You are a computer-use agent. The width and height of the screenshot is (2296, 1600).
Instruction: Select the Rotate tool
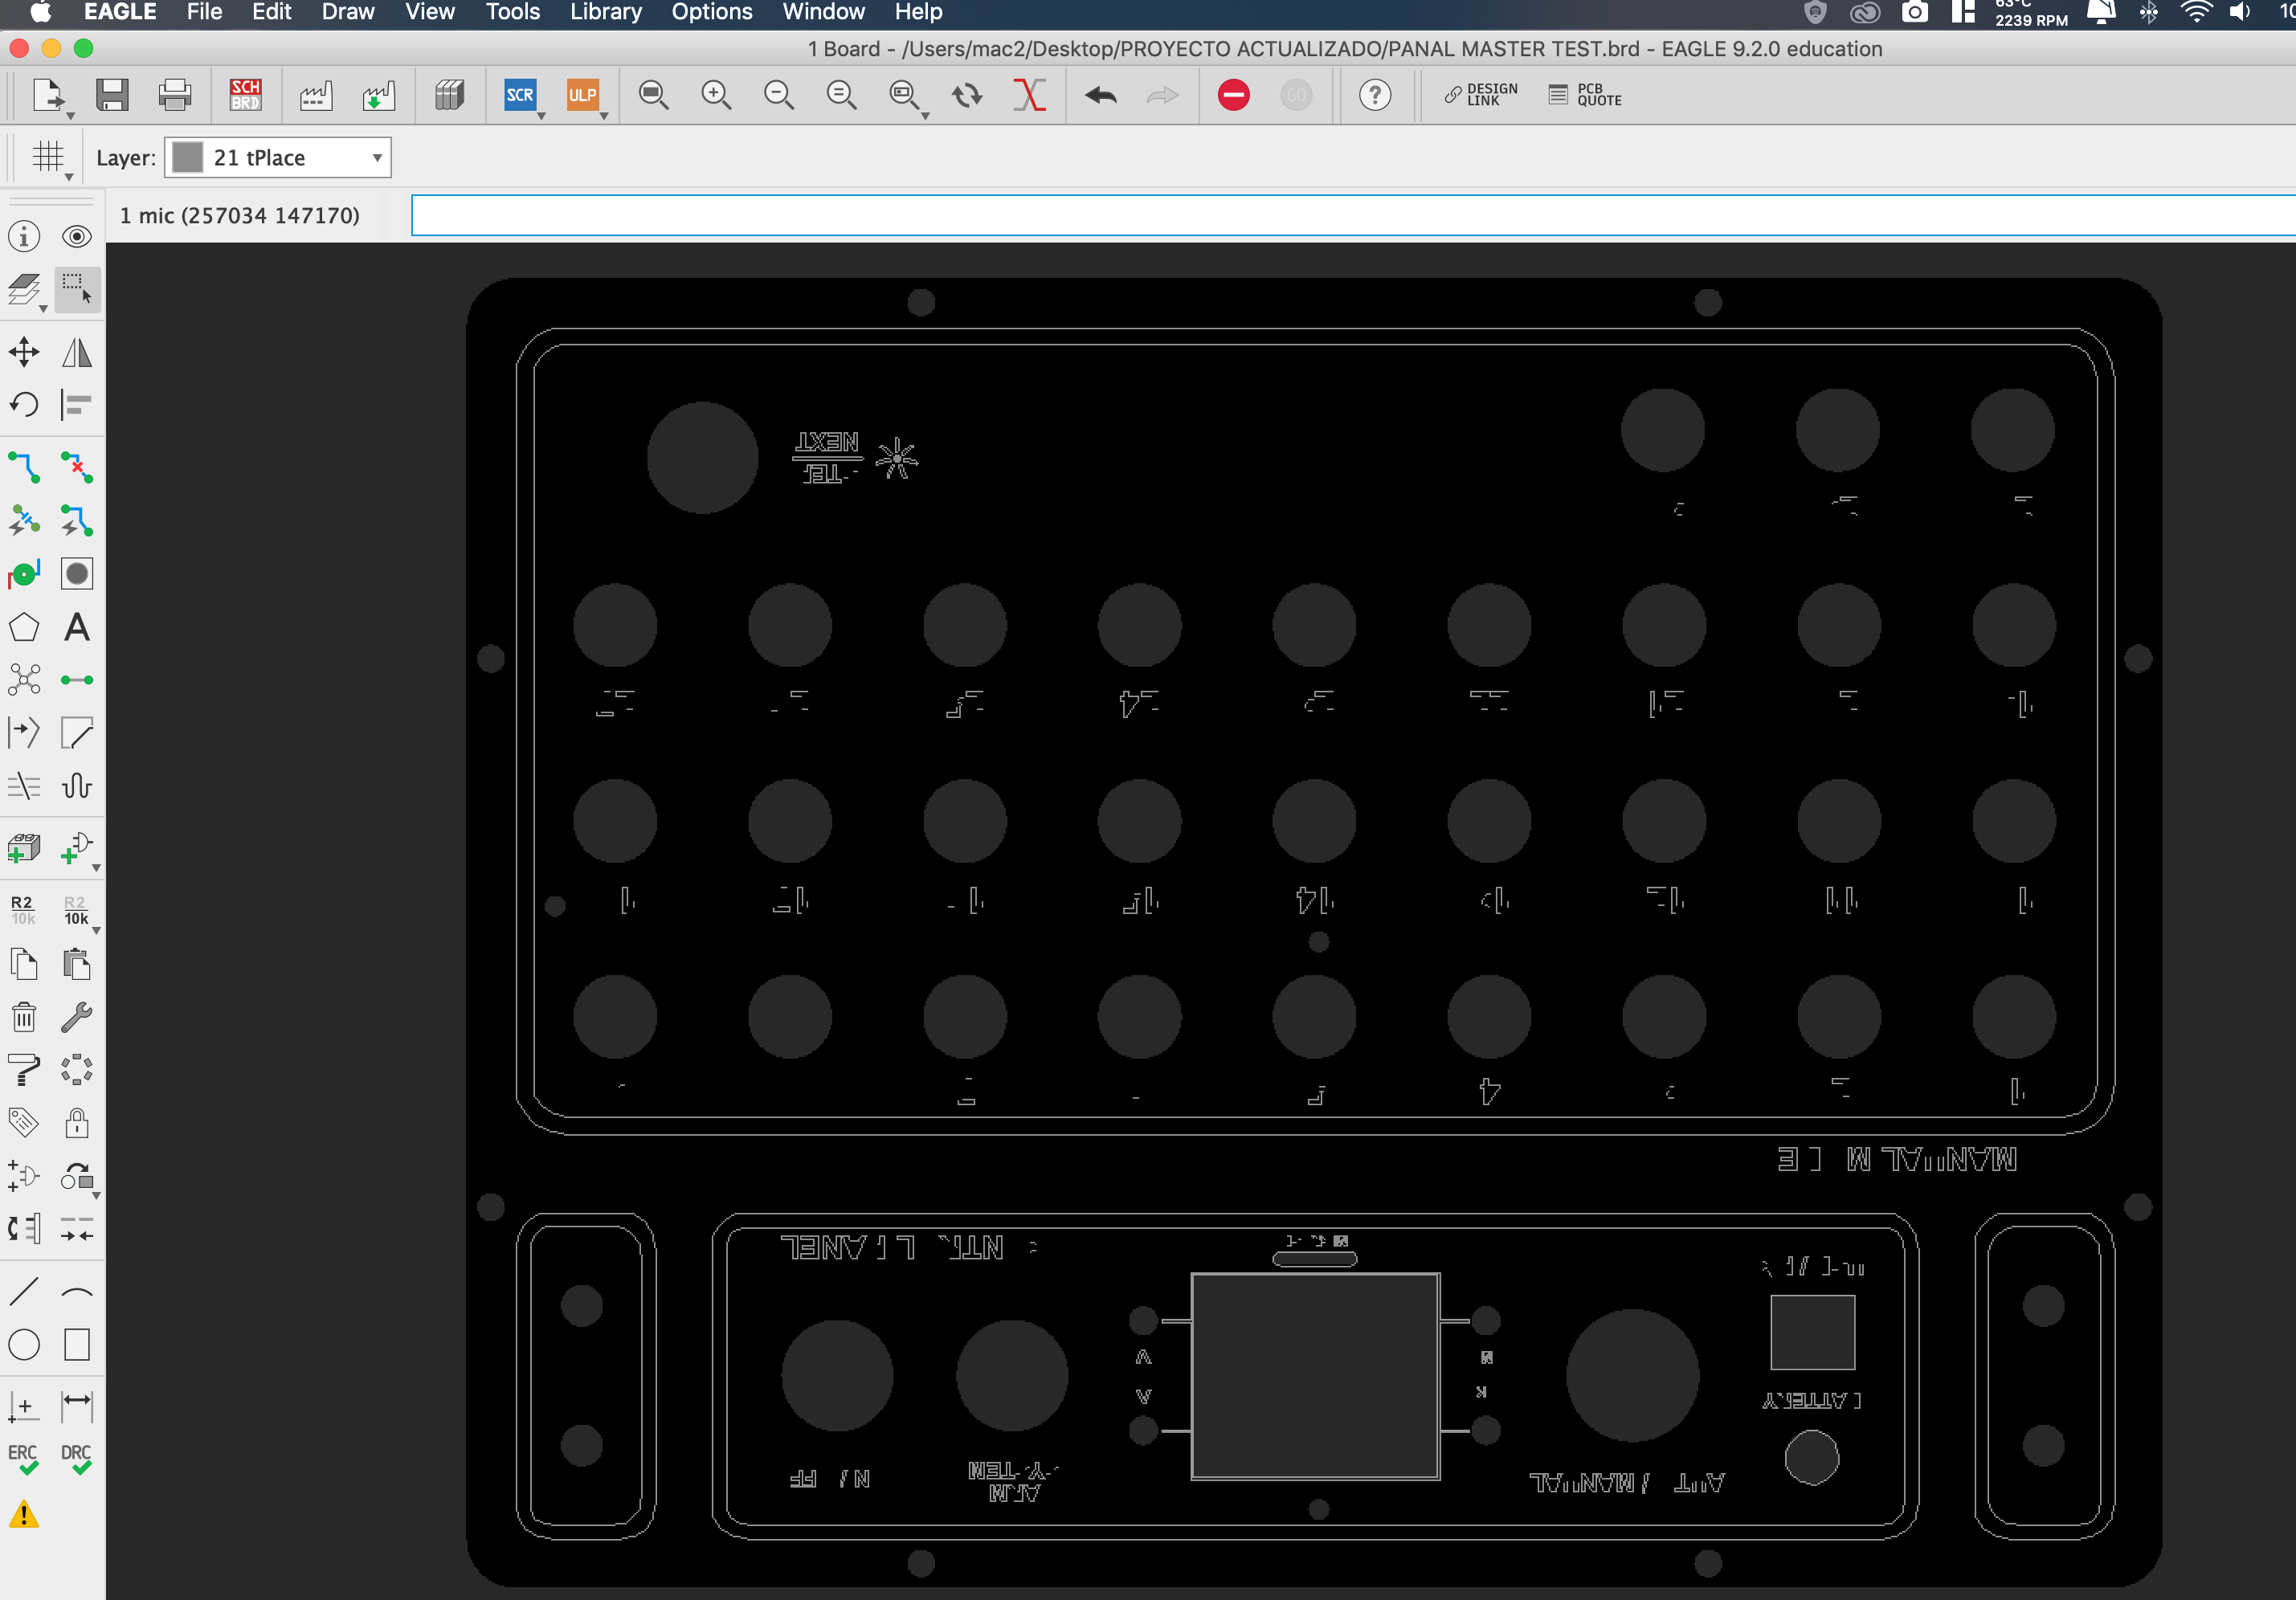23,404
